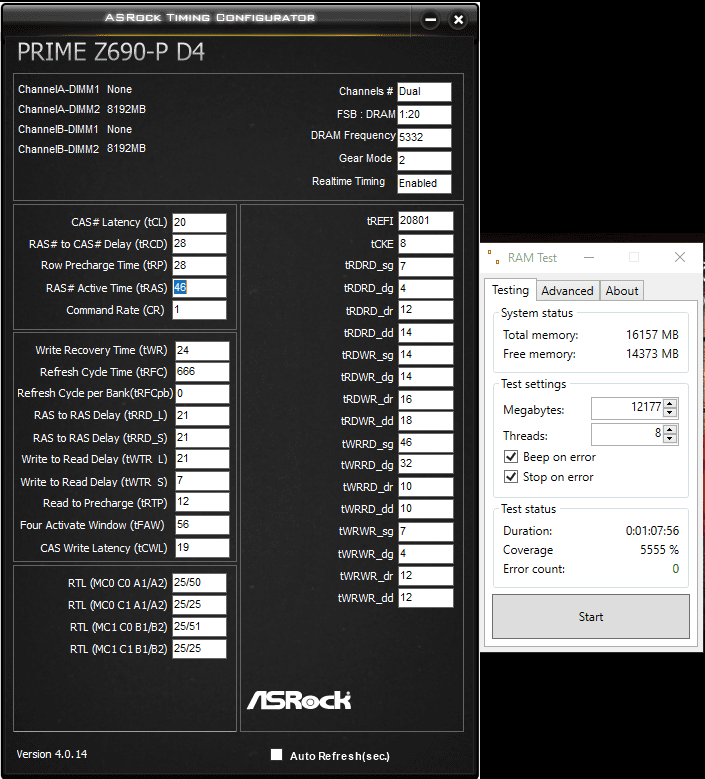This screenshot has height=779, width=705.
Task: Click the Refresh Cycle Time (tRFC) field
Action: coord(202,372)
